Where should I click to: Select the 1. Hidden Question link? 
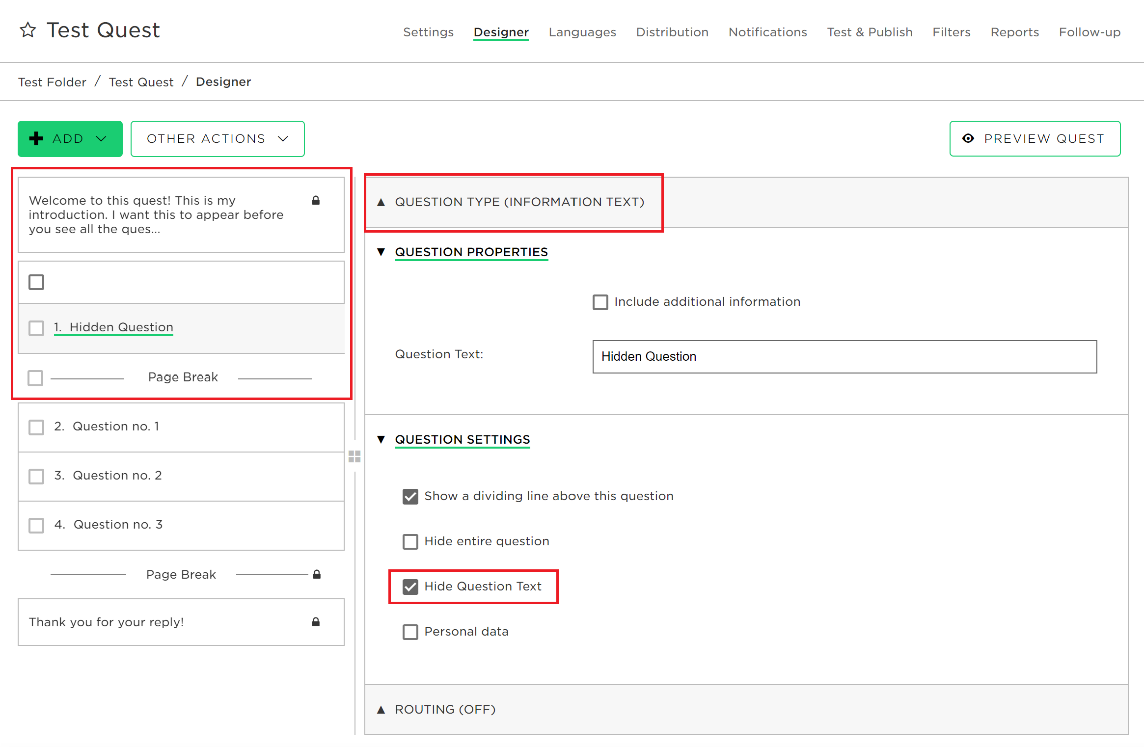(114, 328)
